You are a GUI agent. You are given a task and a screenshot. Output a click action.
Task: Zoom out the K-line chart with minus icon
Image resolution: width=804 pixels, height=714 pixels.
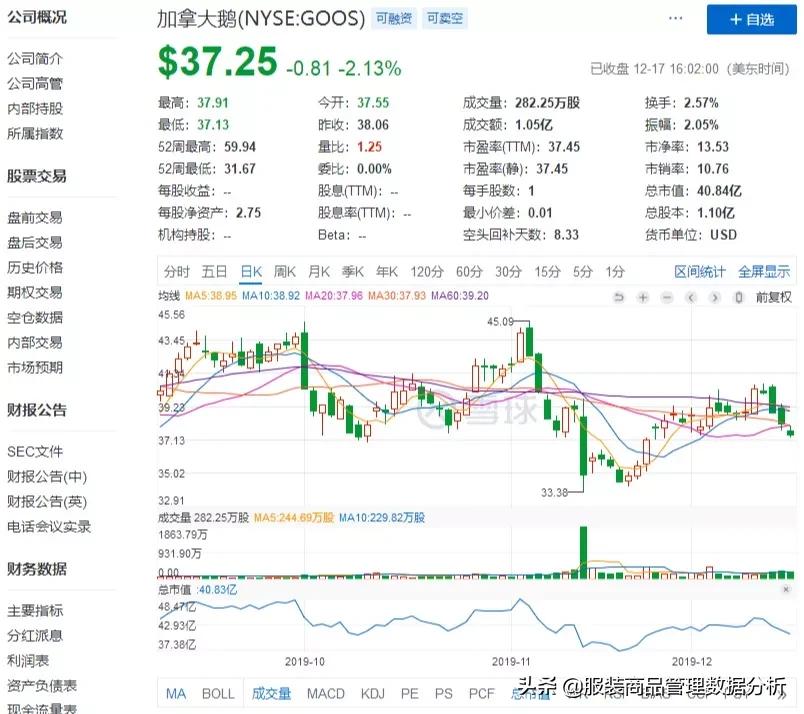pos(667,297)
